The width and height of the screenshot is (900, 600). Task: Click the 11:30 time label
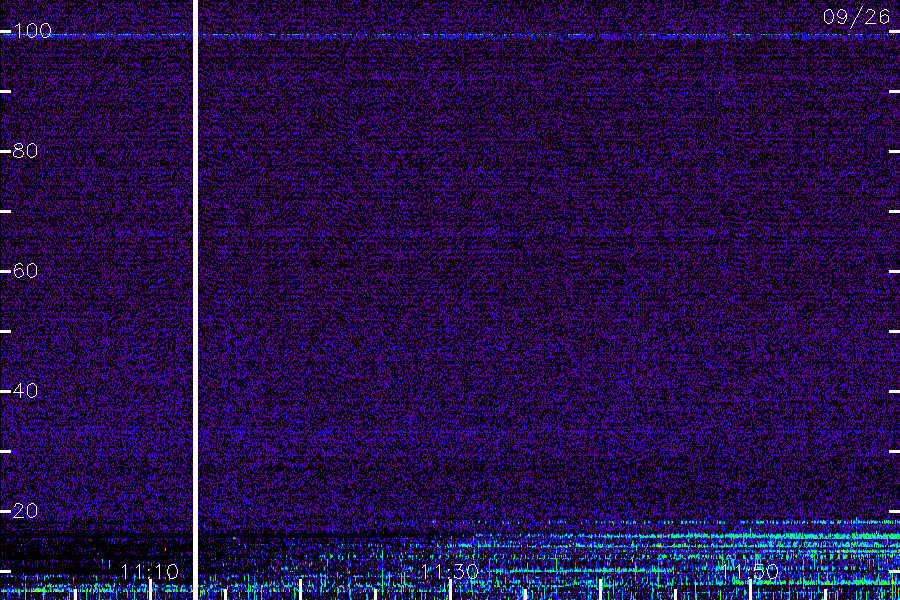point(450,571)
